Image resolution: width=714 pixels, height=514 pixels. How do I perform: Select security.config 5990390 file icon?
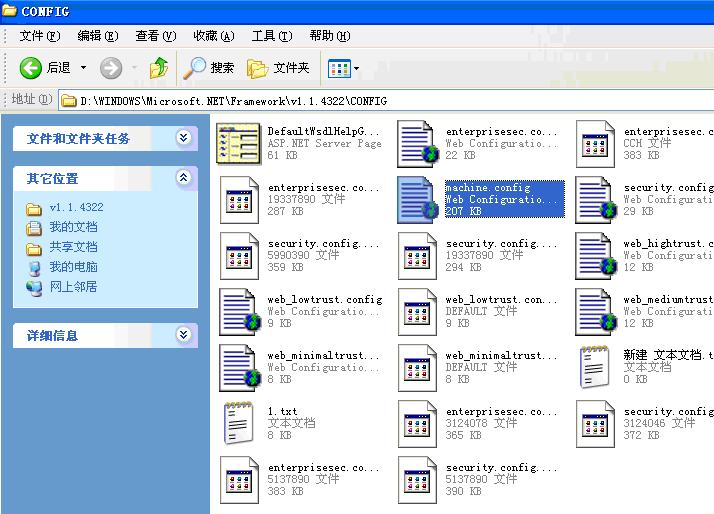click(x=239, y=256)
